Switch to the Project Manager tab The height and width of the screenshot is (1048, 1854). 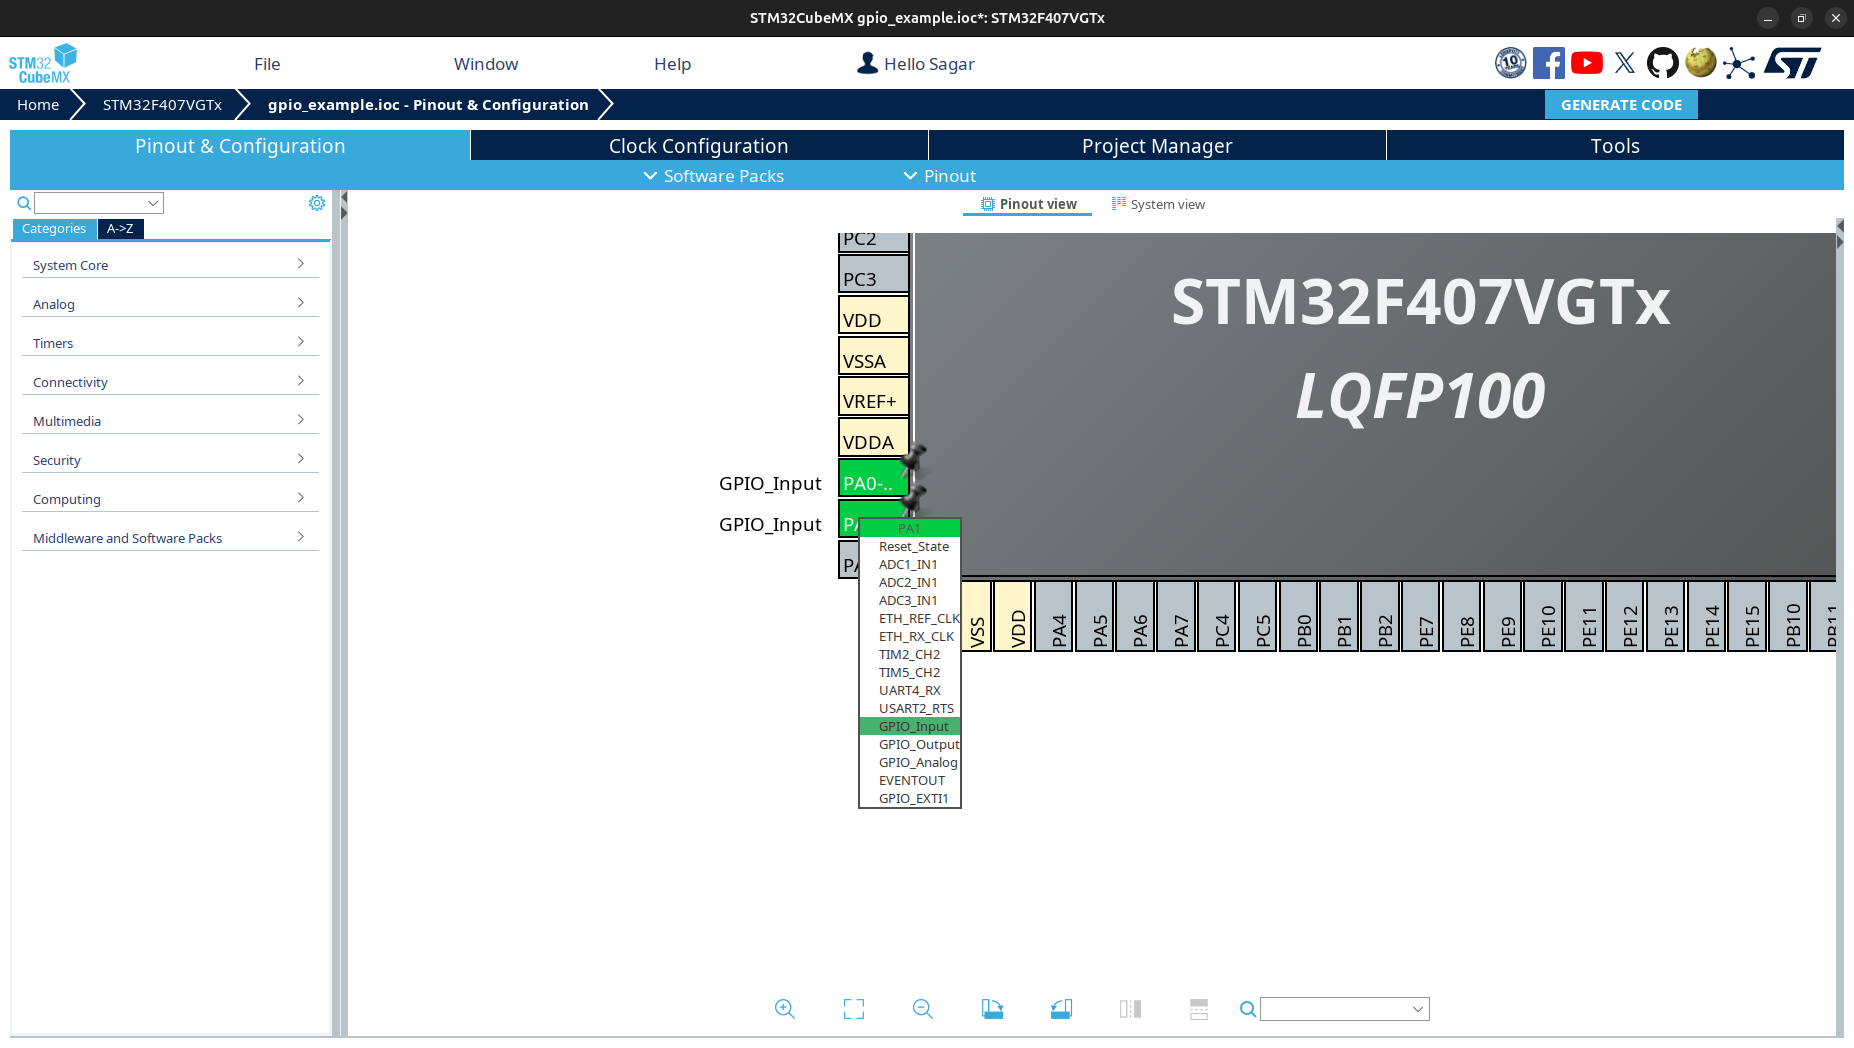coord(1157,146)
